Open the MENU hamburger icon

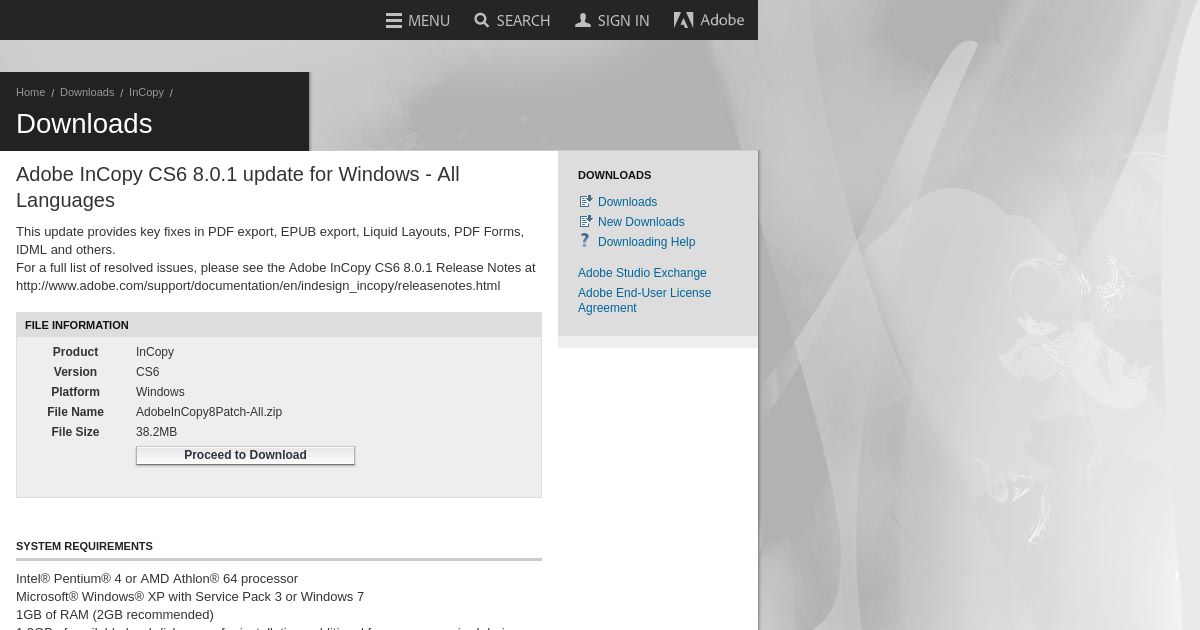point(394,20)
